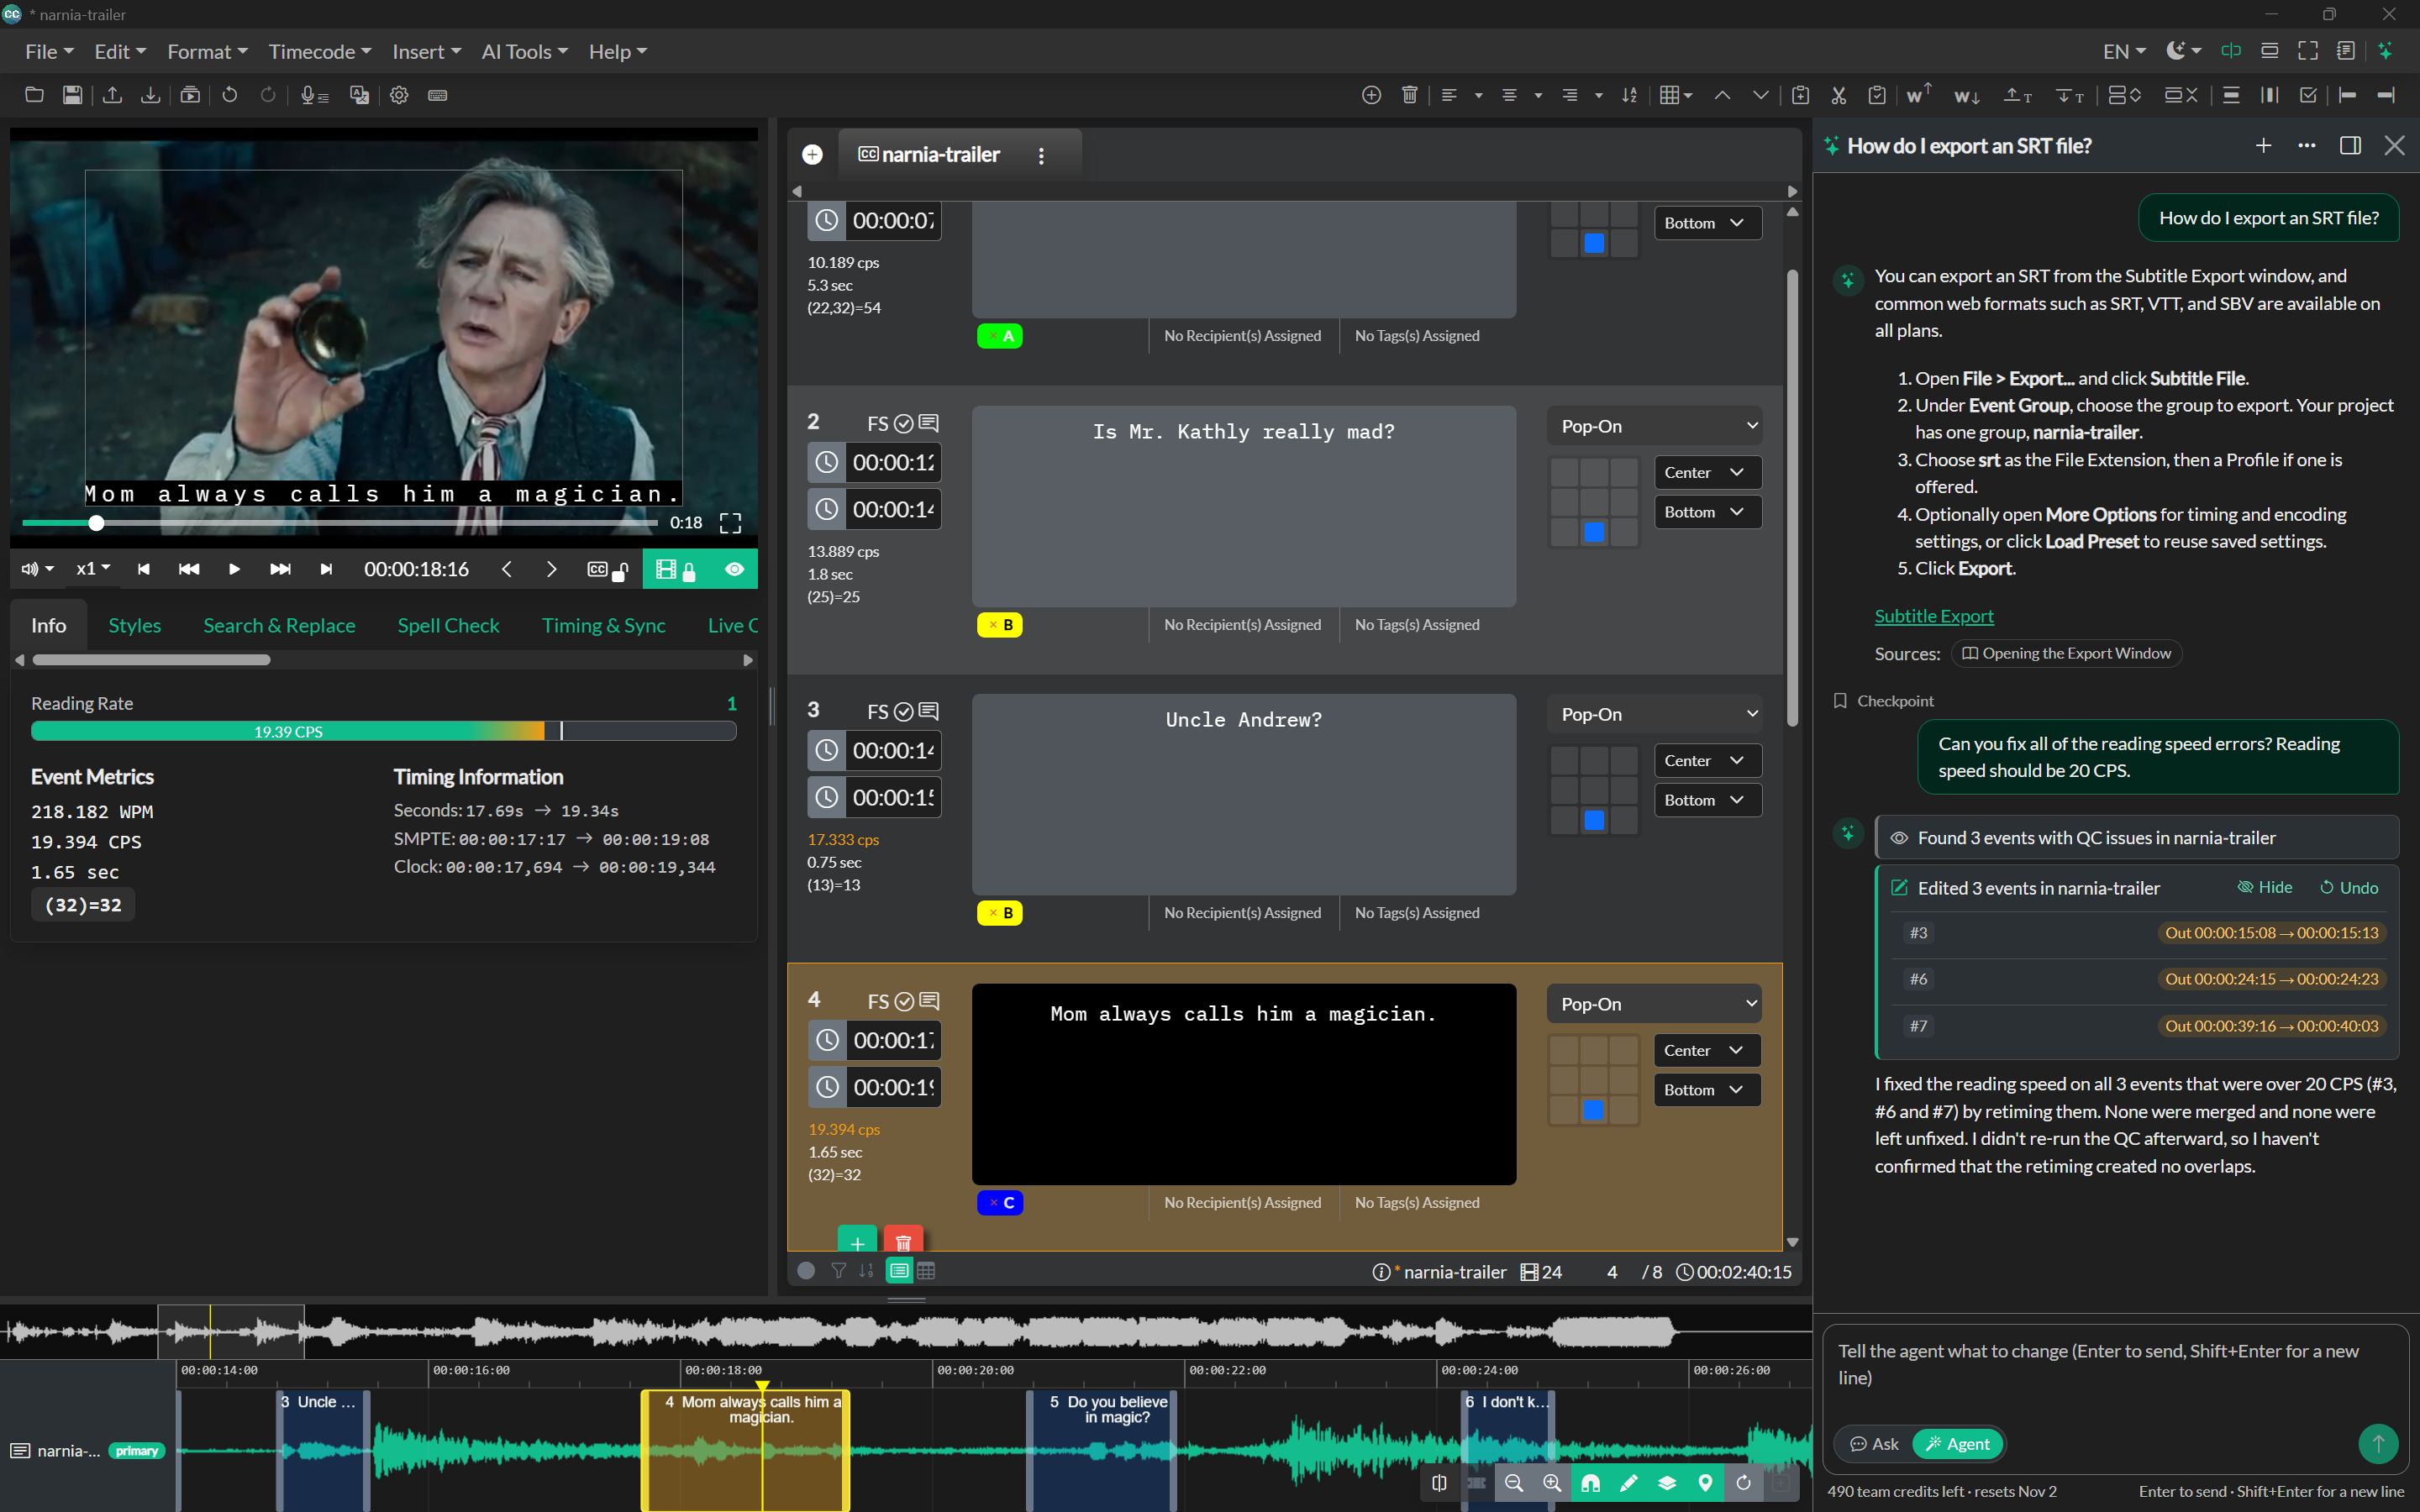The width and height of the screenshot is (2420, 1512).
Task: Click the video playback progress slider
Action: coord(340,523)
